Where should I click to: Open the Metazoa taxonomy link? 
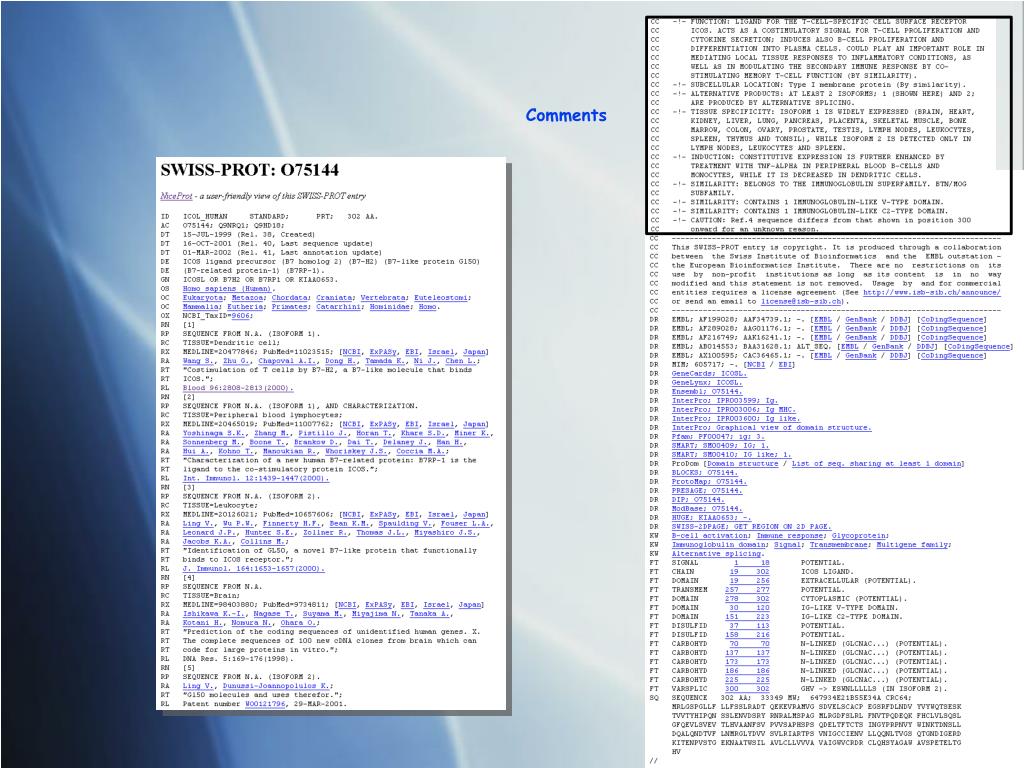coord(247,298)
